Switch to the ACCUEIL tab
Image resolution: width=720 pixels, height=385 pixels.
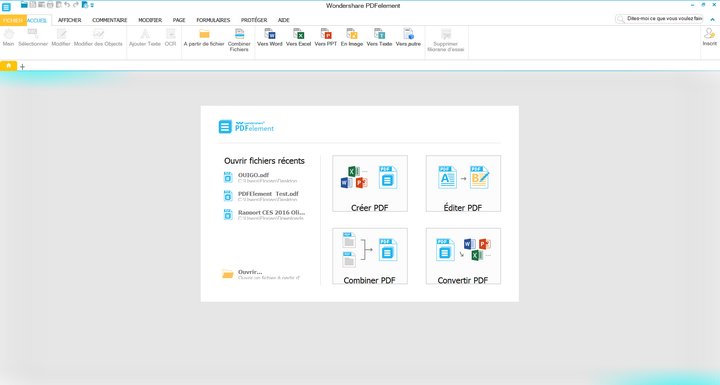[37, 20]
